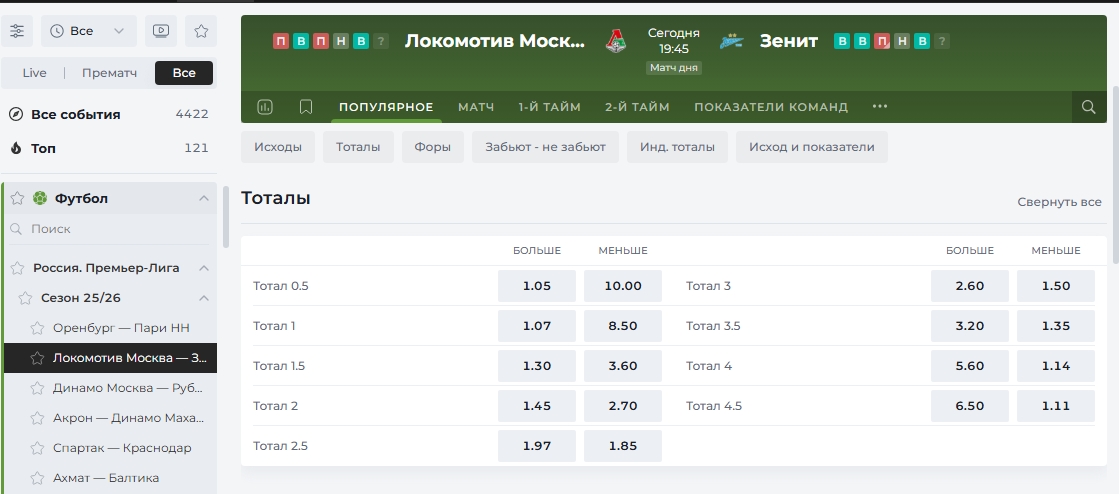1119x494 pixels.
Task: Open the match statistics chart icon
Action: (265, 107)
